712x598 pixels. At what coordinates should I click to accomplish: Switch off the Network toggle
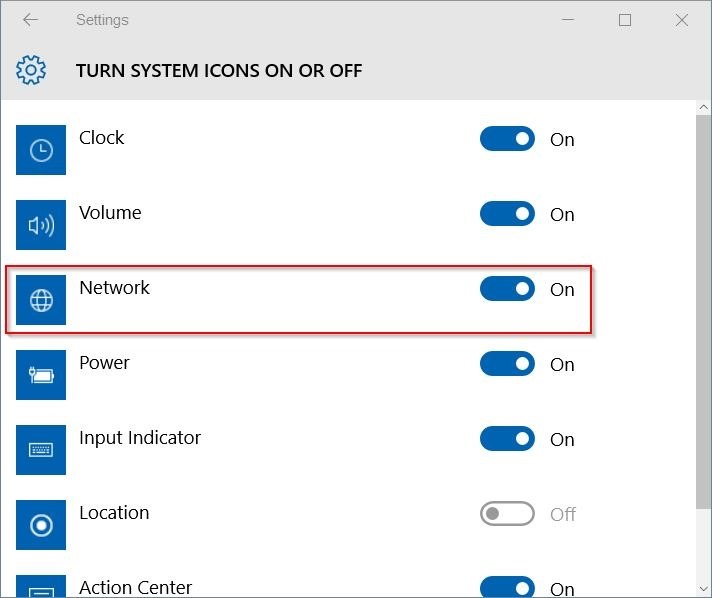coord(507,289)
